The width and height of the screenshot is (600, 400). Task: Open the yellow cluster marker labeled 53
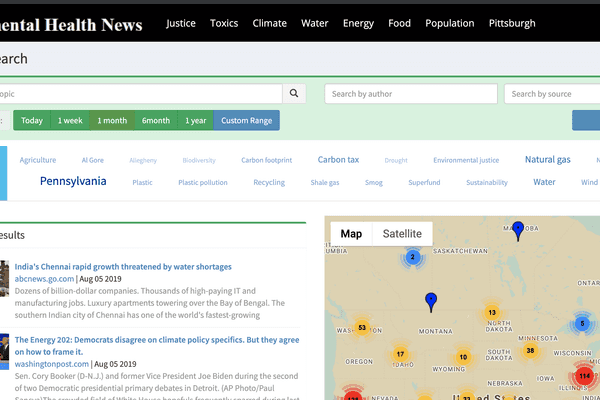pyautogui.click(x=362, y=328)
